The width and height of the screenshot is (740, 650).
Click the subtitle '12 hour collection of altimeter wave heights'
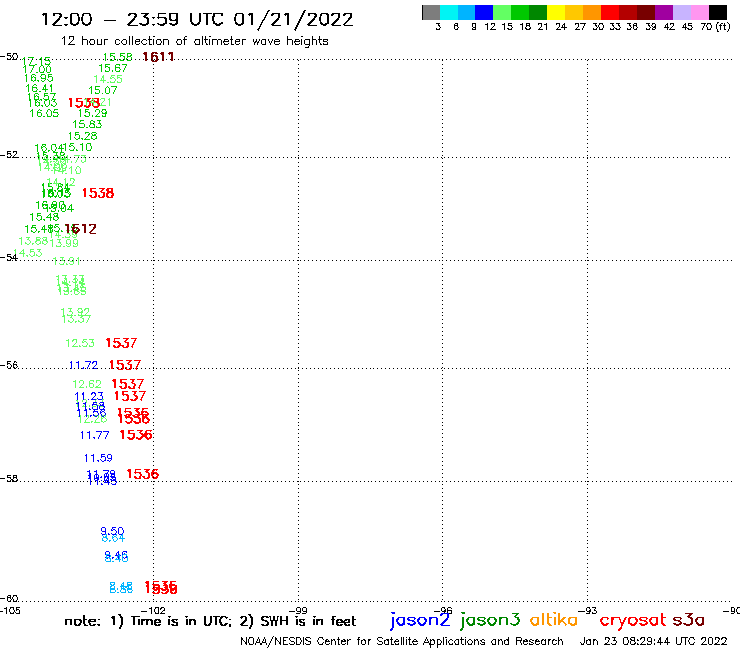[194, 41]
